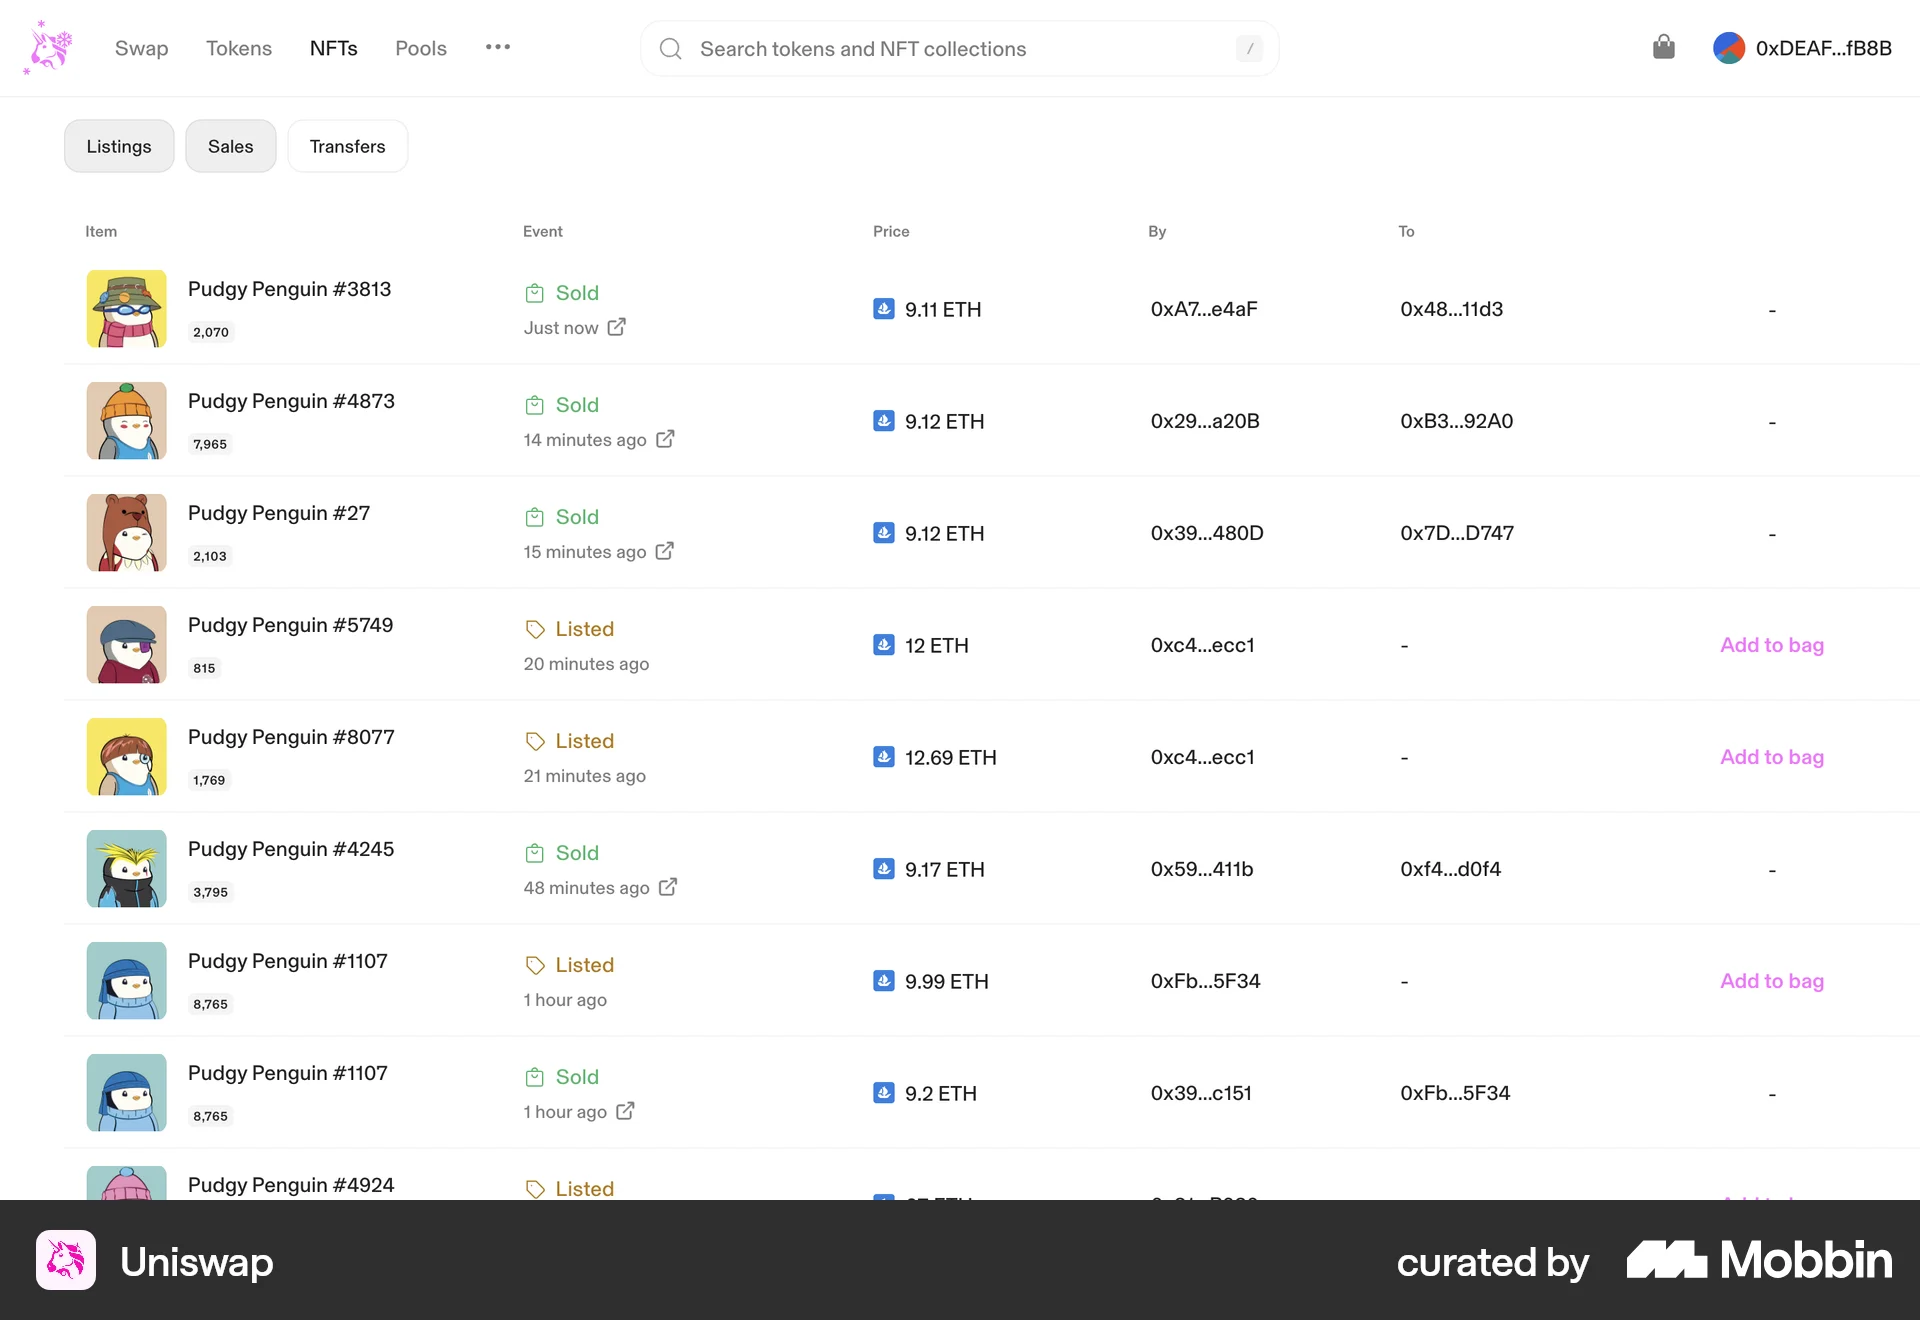Open the shopping bag panel
The image size is (1920, 1320).
point(1663,47)
